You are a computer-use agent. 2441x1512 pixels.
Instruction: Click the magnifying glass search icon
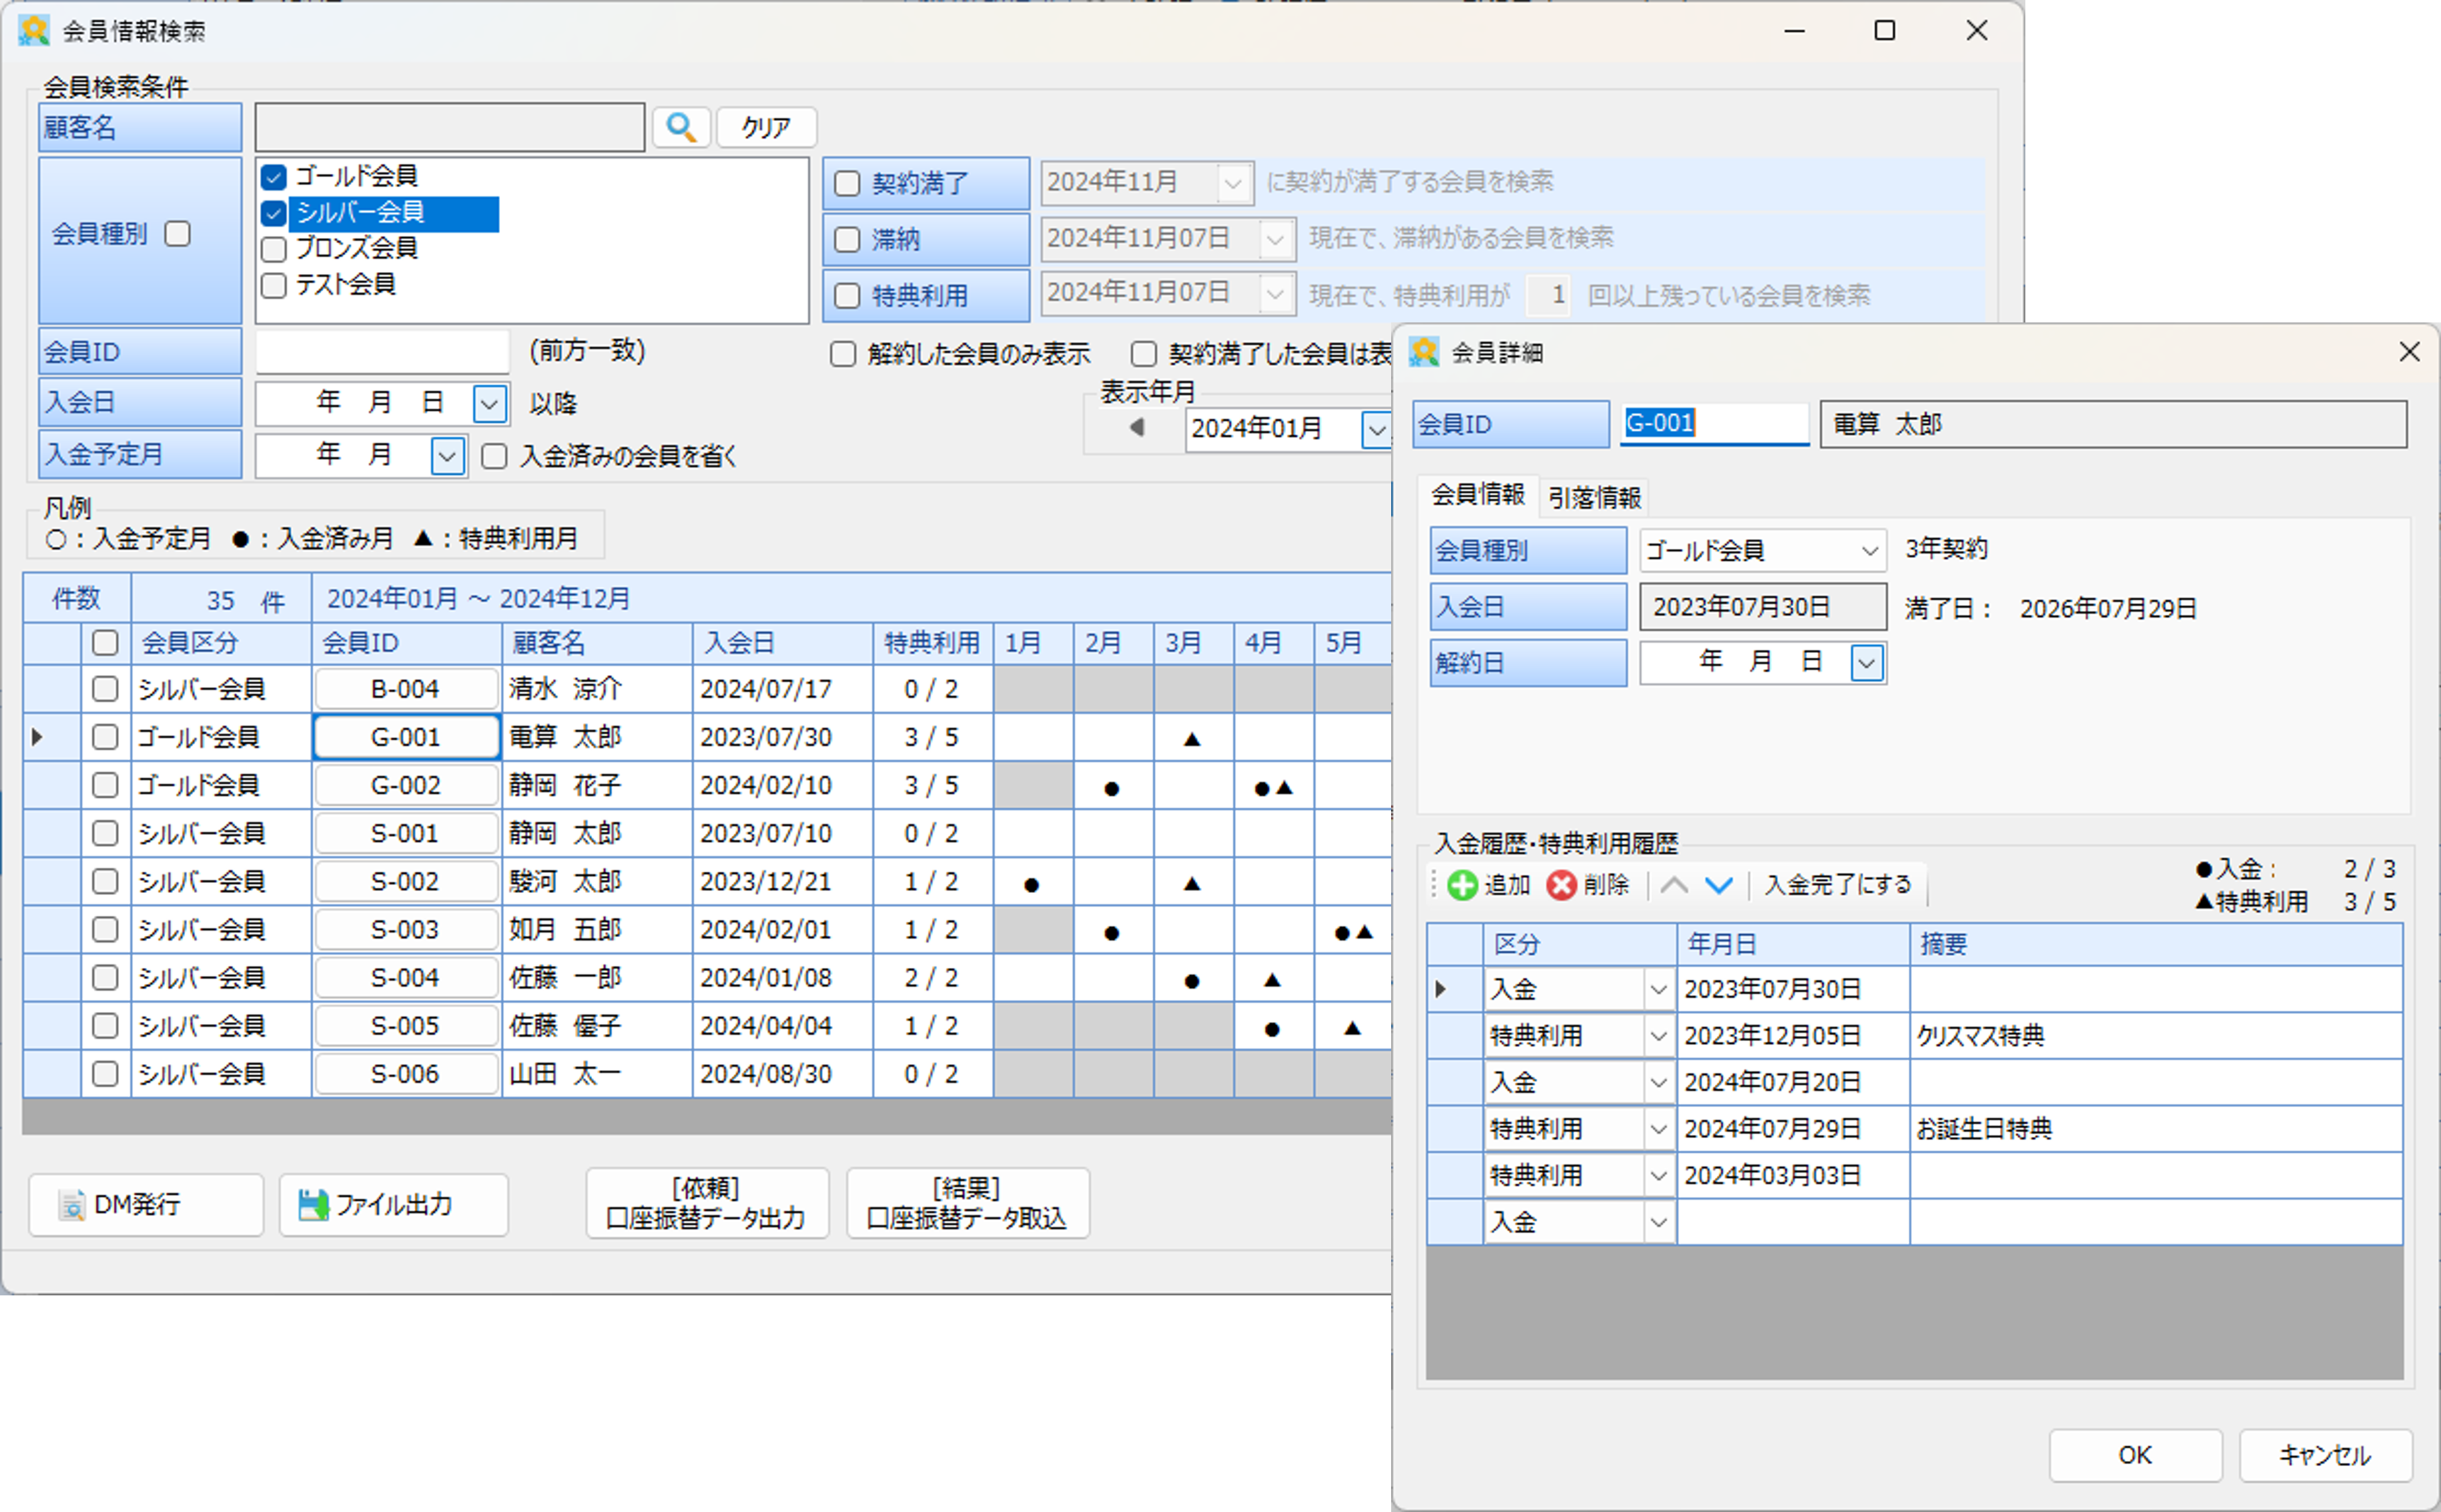(681, 128)
